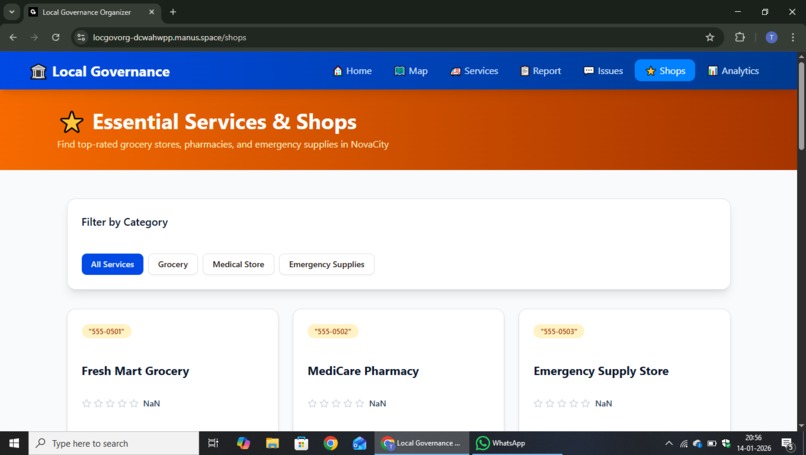Click the NaN rating on Fresh Mart Grocery
Viewport: 806px width, 455px height.
pos(151,404)
